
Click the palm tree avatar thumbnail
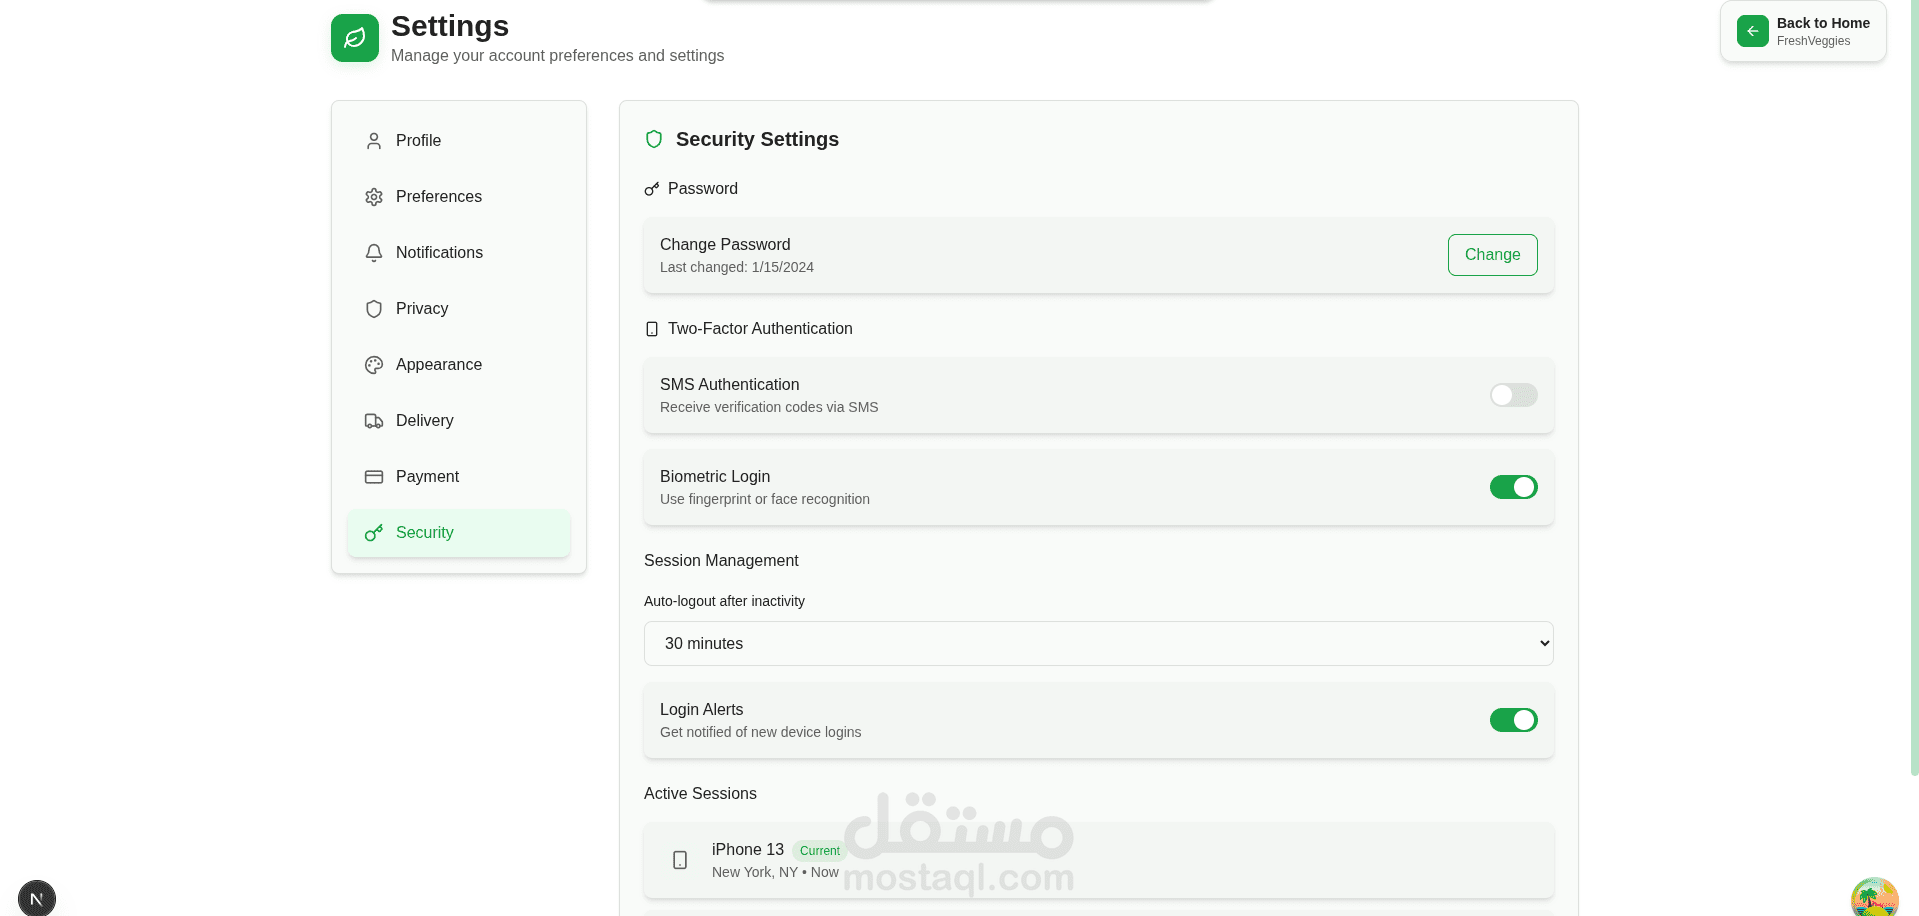click(x=1874, y=897)
